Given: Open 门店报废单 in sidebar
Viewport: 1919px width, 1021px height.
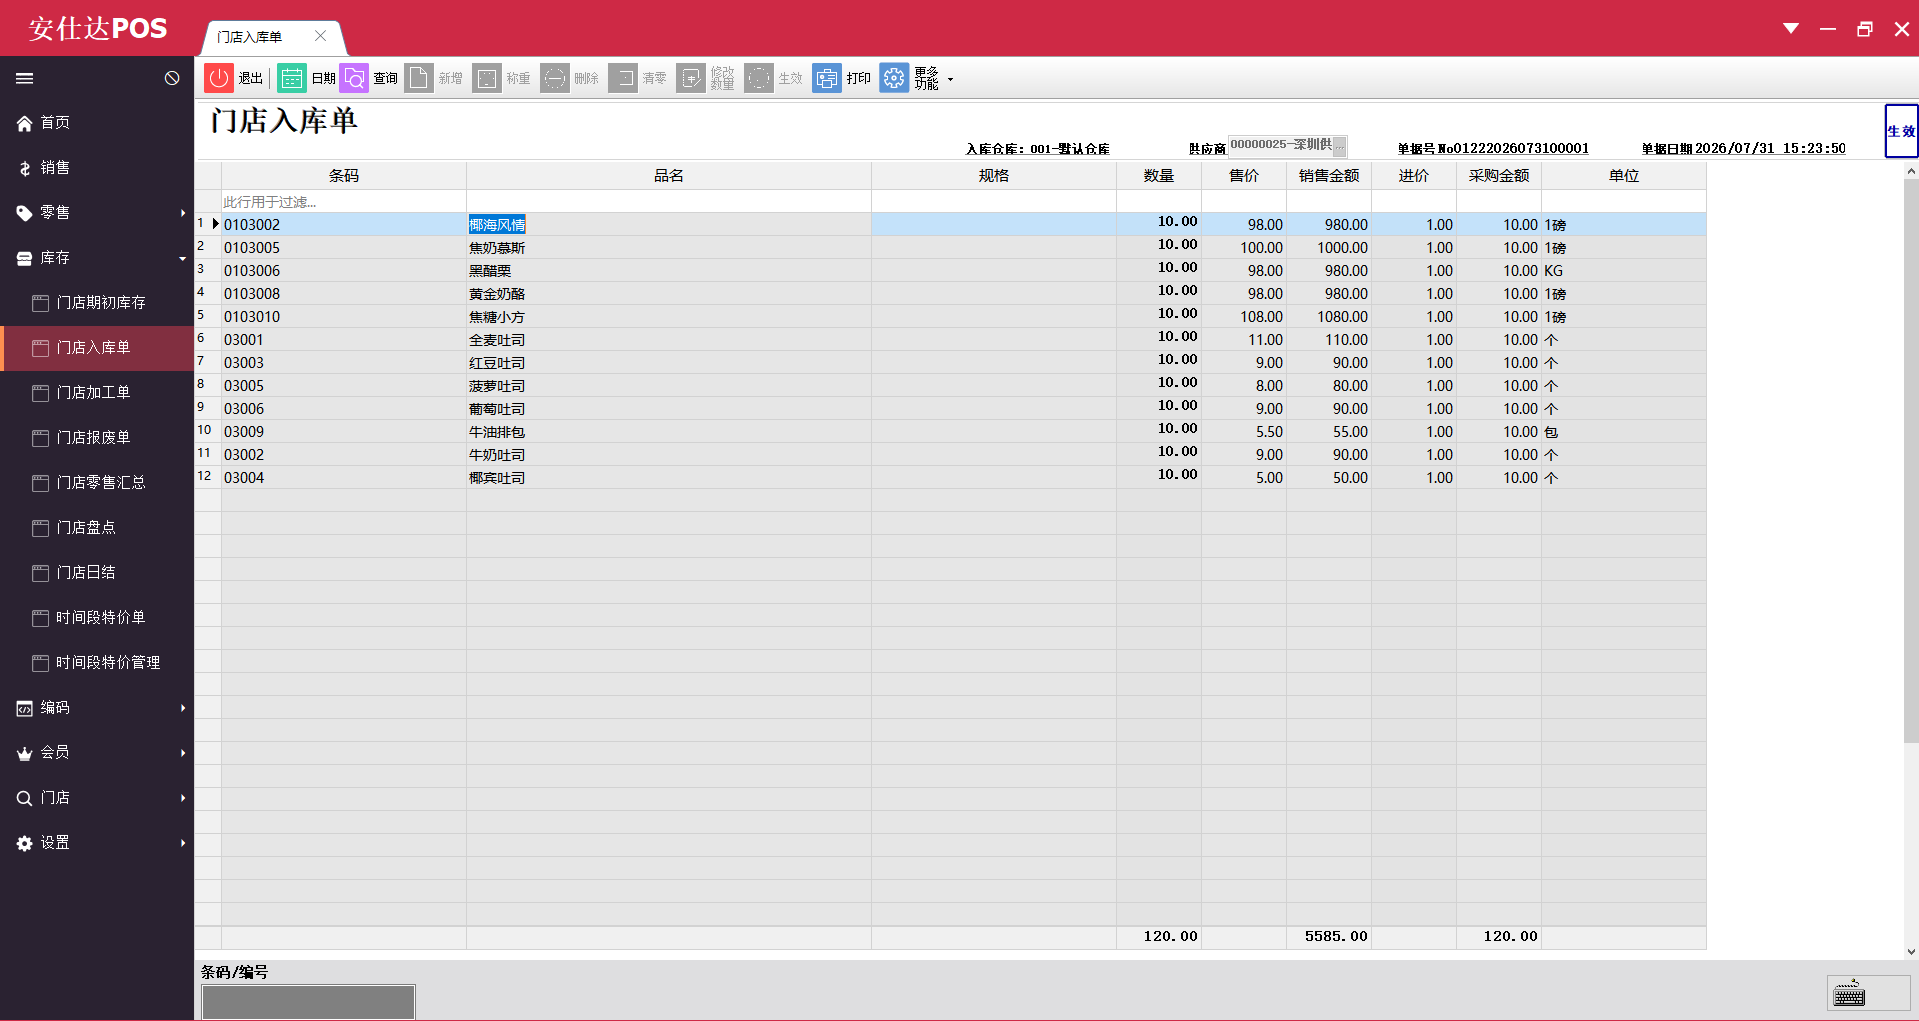Looking at the screenshot, I should pyautogui.click(x=97, y=438).
